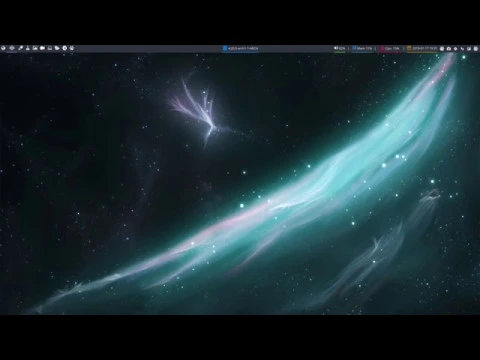Image resolution: width=480 pixels, height=360 pixels.
Task: Click the volume percentage indicator
Action: click(x=339, y=49)
